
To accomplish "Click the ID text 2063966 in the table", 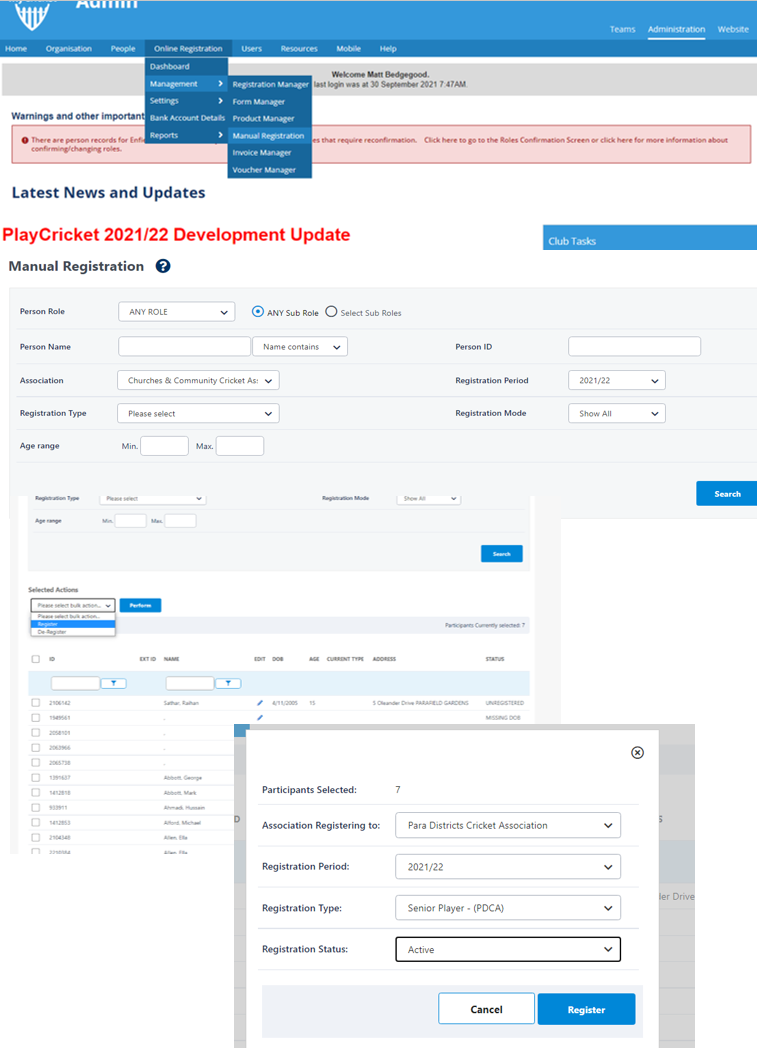I will coord(59,748).
